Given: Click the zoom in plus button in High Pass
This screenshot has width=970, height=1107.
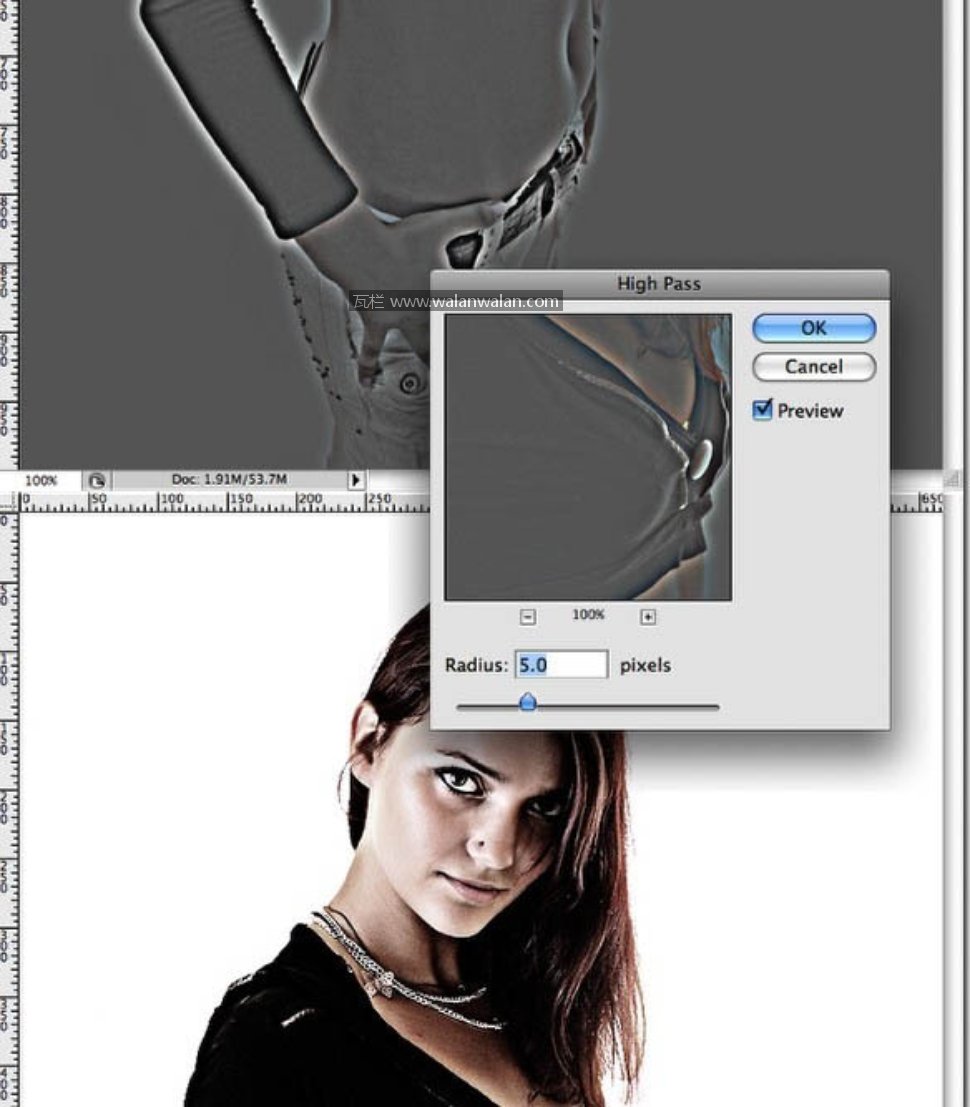Looking at the screenshot, I should coord(648,617).
